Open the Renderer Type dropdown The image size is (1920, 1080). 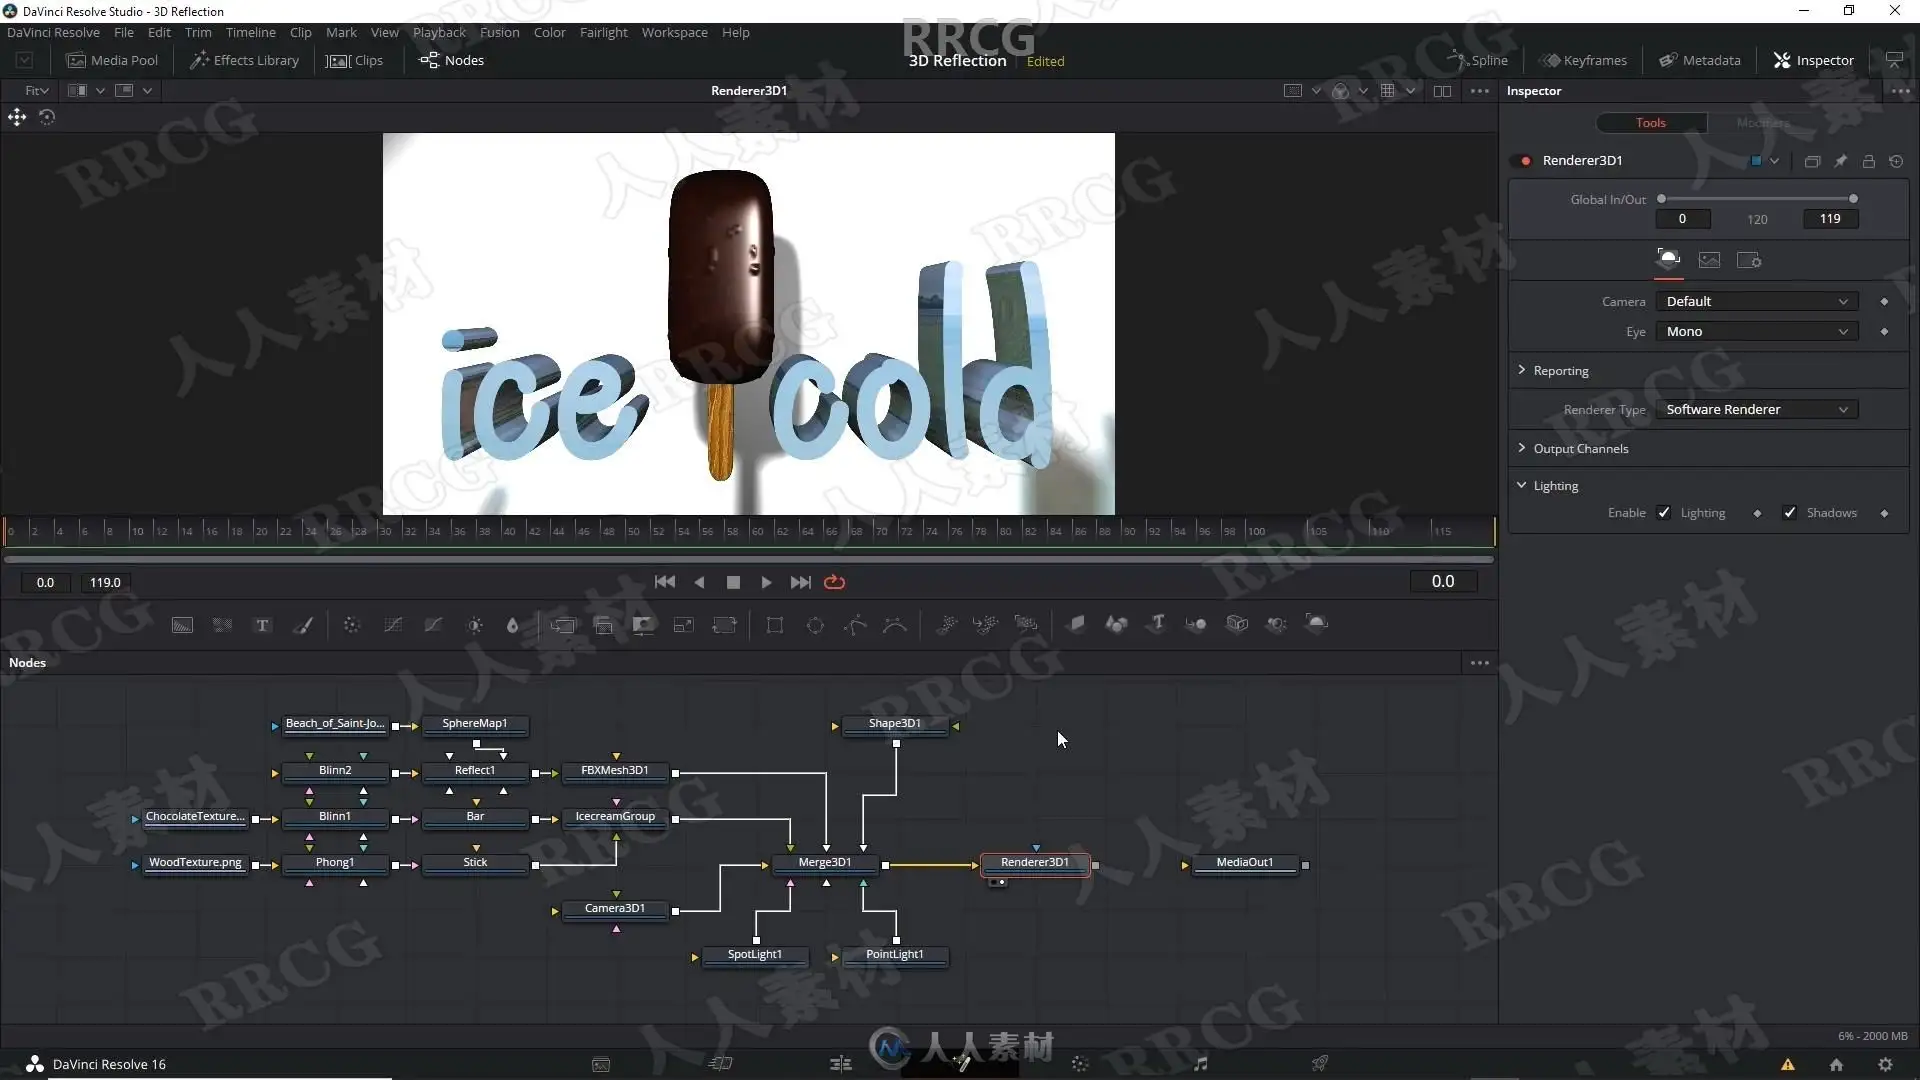[1756, 410]
